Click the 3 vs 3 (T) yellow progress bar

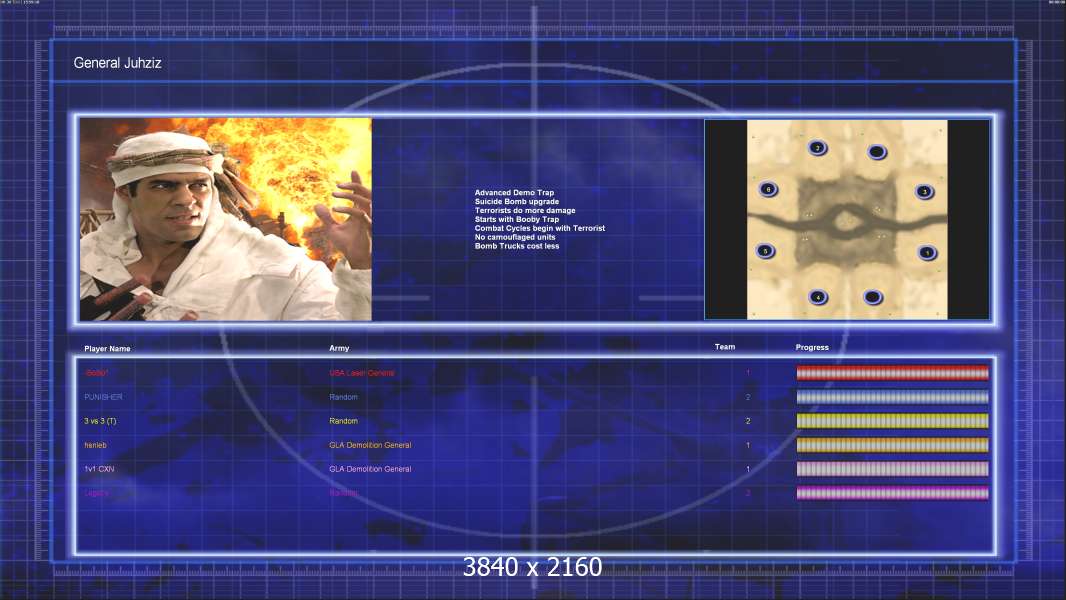[x=893, y=421]
